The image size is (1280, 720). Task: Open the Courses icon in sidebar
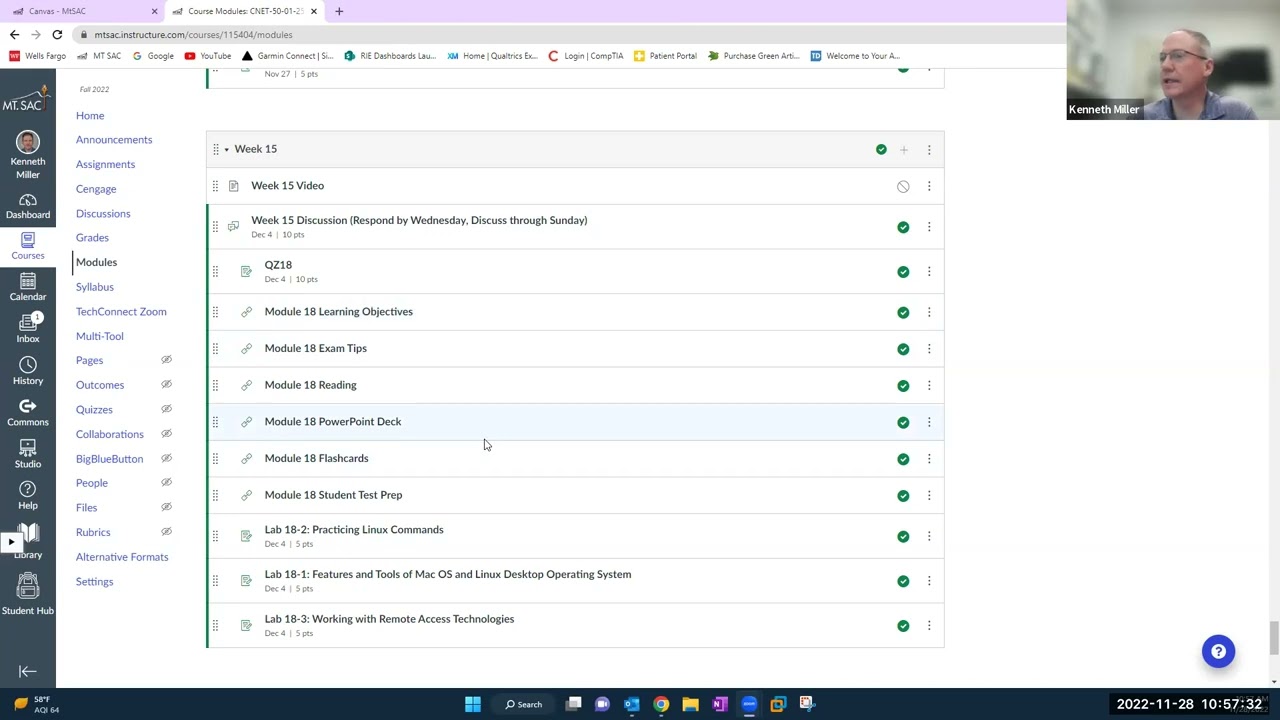(x=28, y=246)
